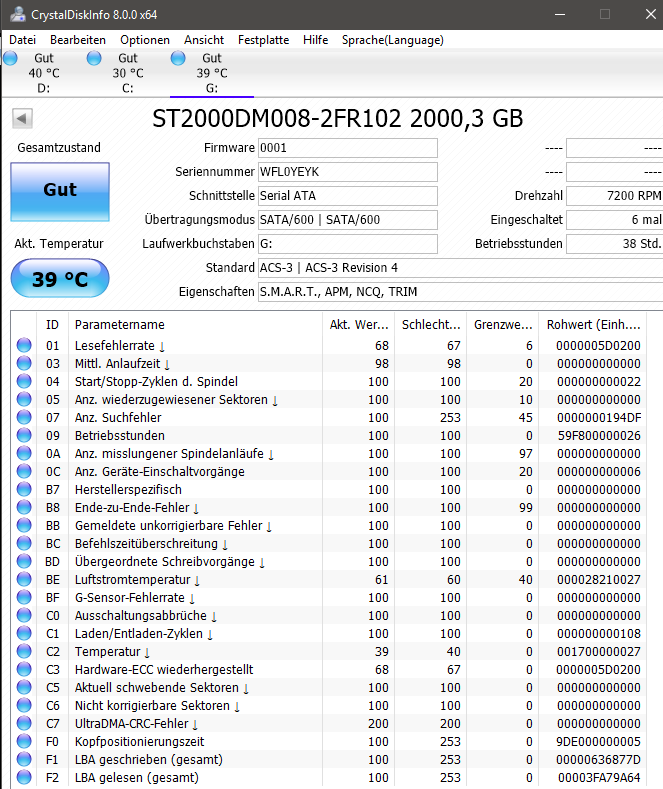Click status icon of LBA gelesen row
The image size is (663, 789).
tap(24, 777)
